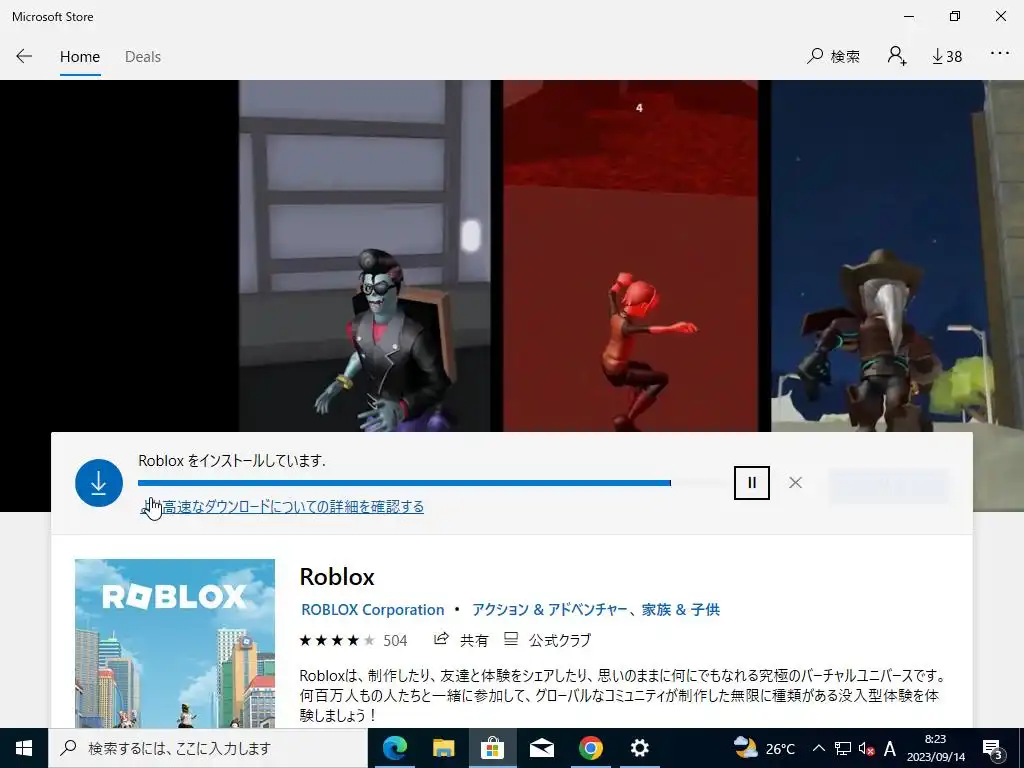Open ROBLOX Corporation publisher link
Image resolution: width=1024 pixels, height=768 pixels.
372,610
